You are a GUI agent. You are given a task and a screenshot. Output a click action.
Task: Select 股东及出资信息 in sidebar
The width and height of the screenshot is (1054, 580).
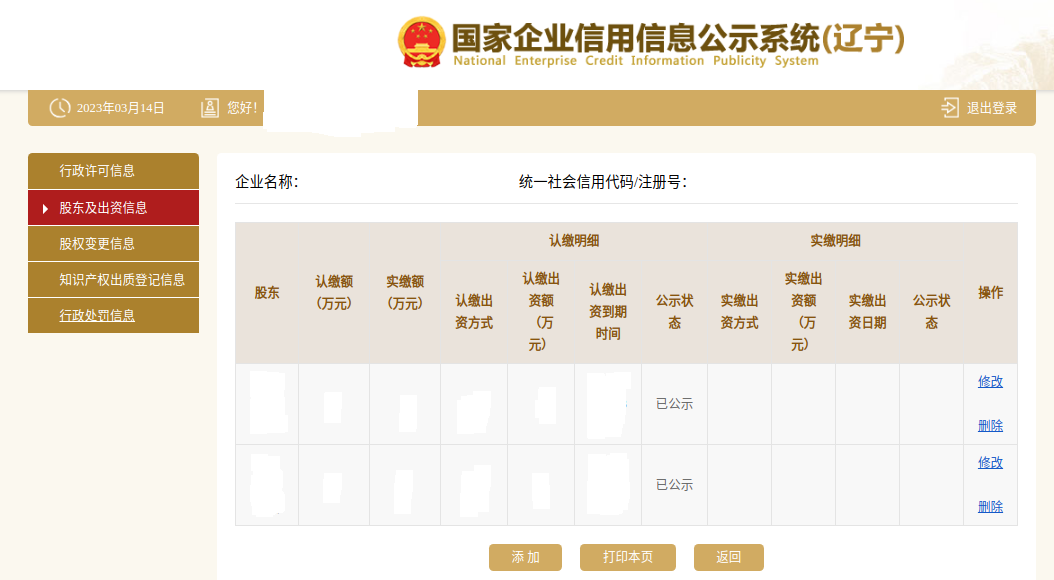click(114, 208)
